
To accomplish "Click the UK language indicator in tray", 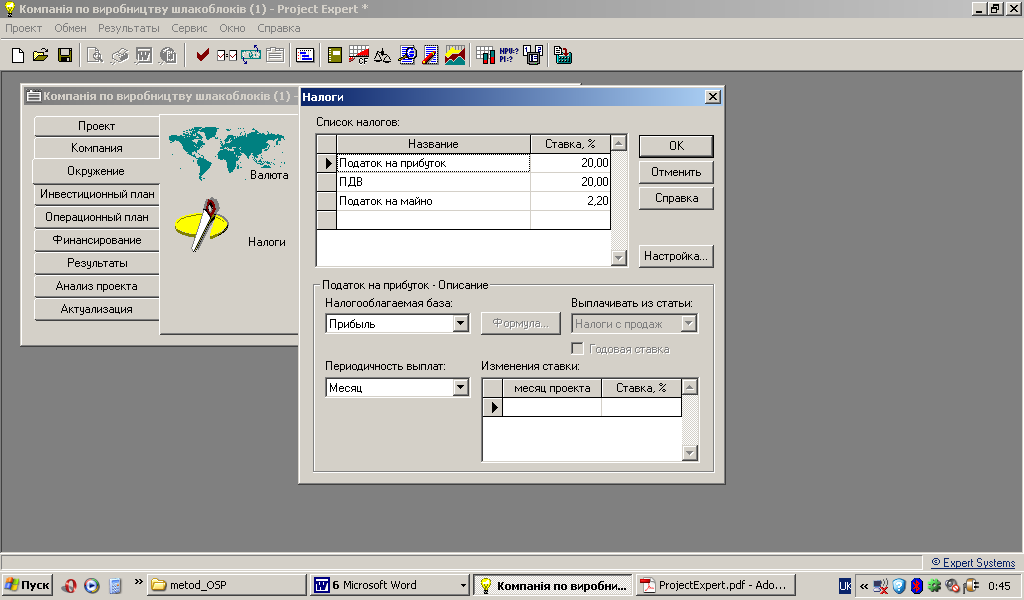I will 845,586.
